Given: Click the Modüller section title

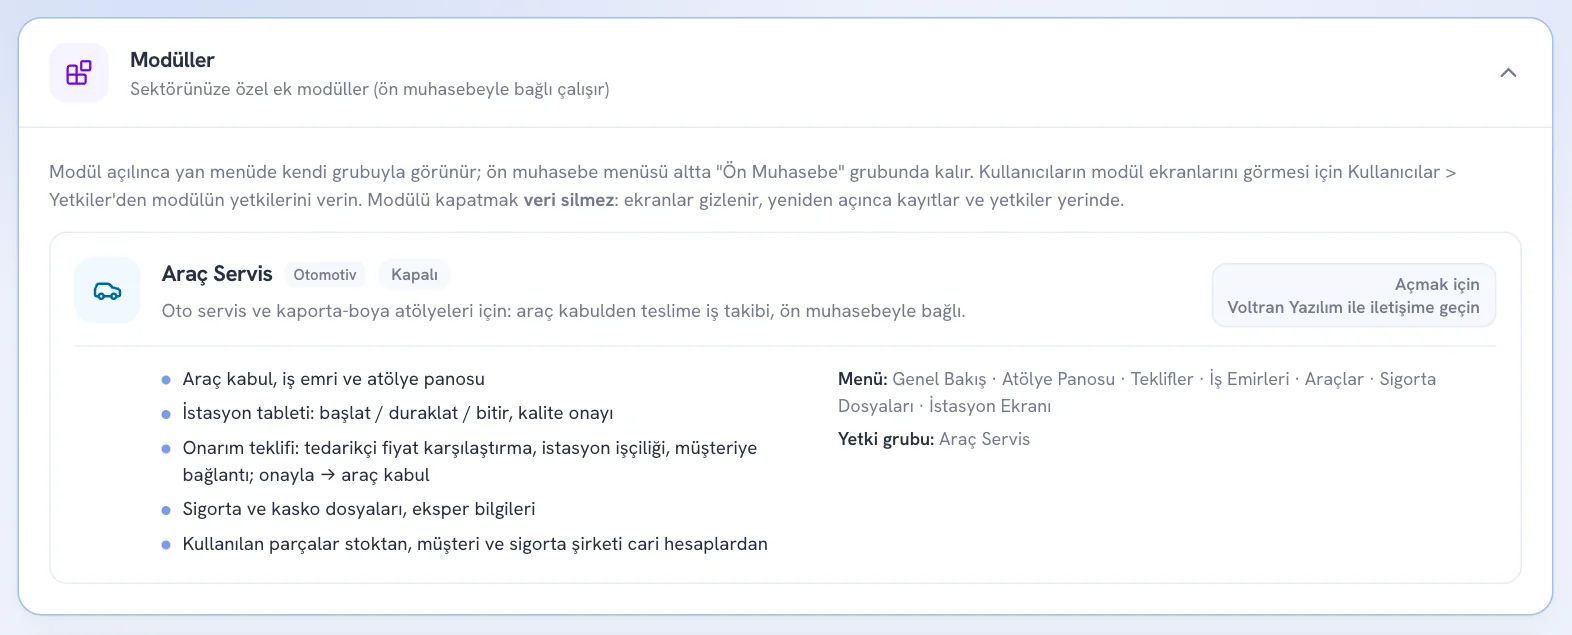Looking at the screenshot, I should (x=172, y=60).
